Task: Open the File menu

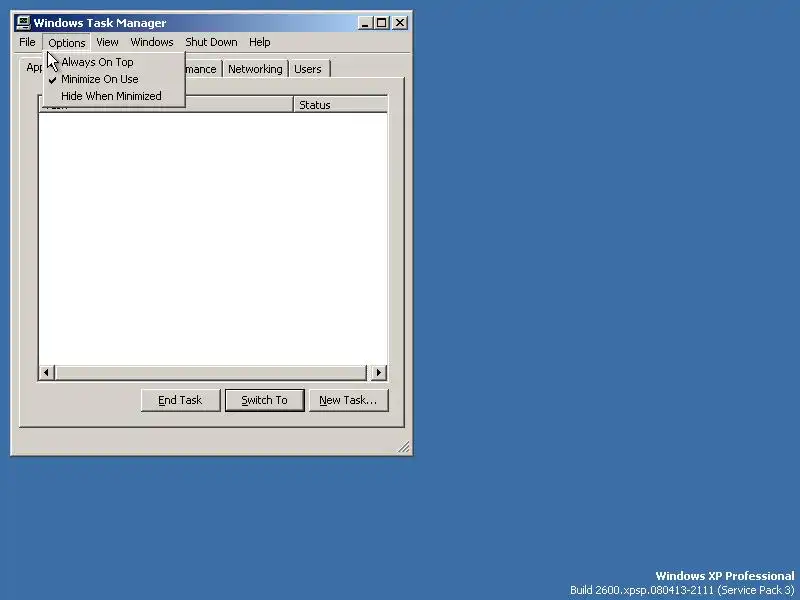Action: [x=27, y=42]
